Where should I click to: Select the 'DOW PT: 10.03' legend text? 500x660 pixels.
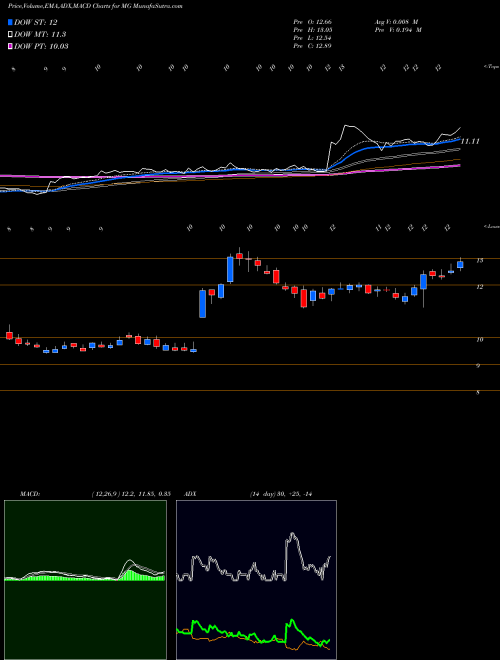41,46
